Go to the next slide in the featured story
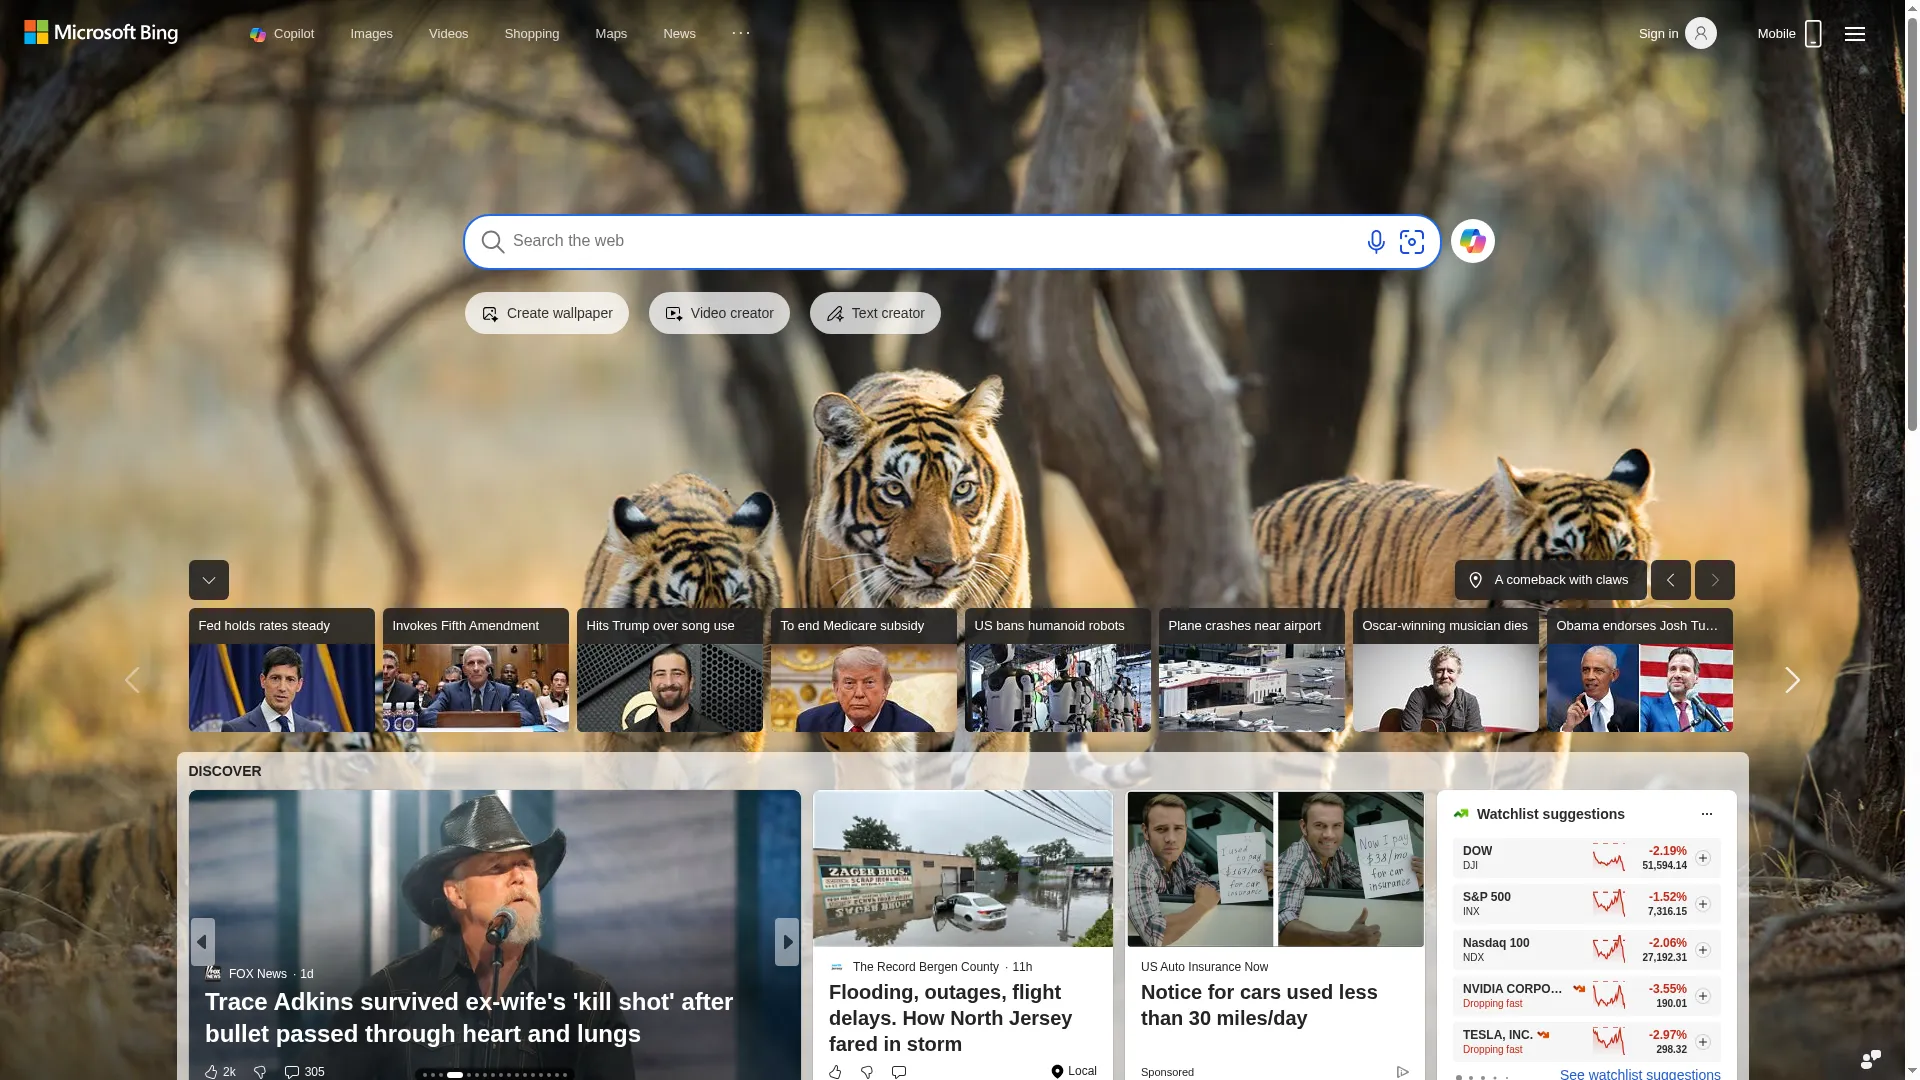This screenshot has width=1920, height=1080. 787,942
